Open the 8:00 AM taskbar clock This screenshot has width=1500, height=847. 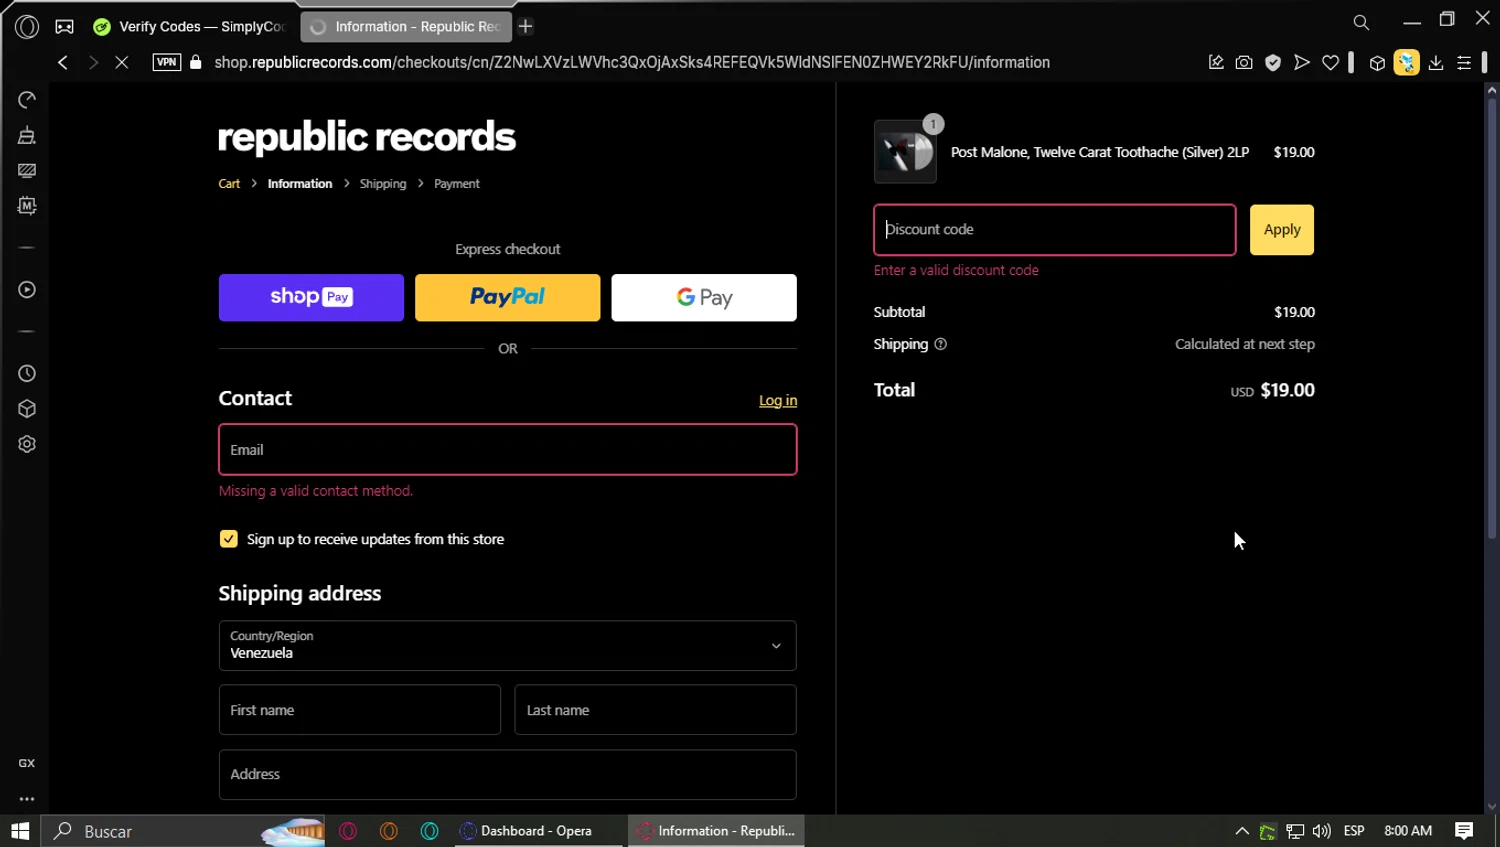(x=1408, y=831)
